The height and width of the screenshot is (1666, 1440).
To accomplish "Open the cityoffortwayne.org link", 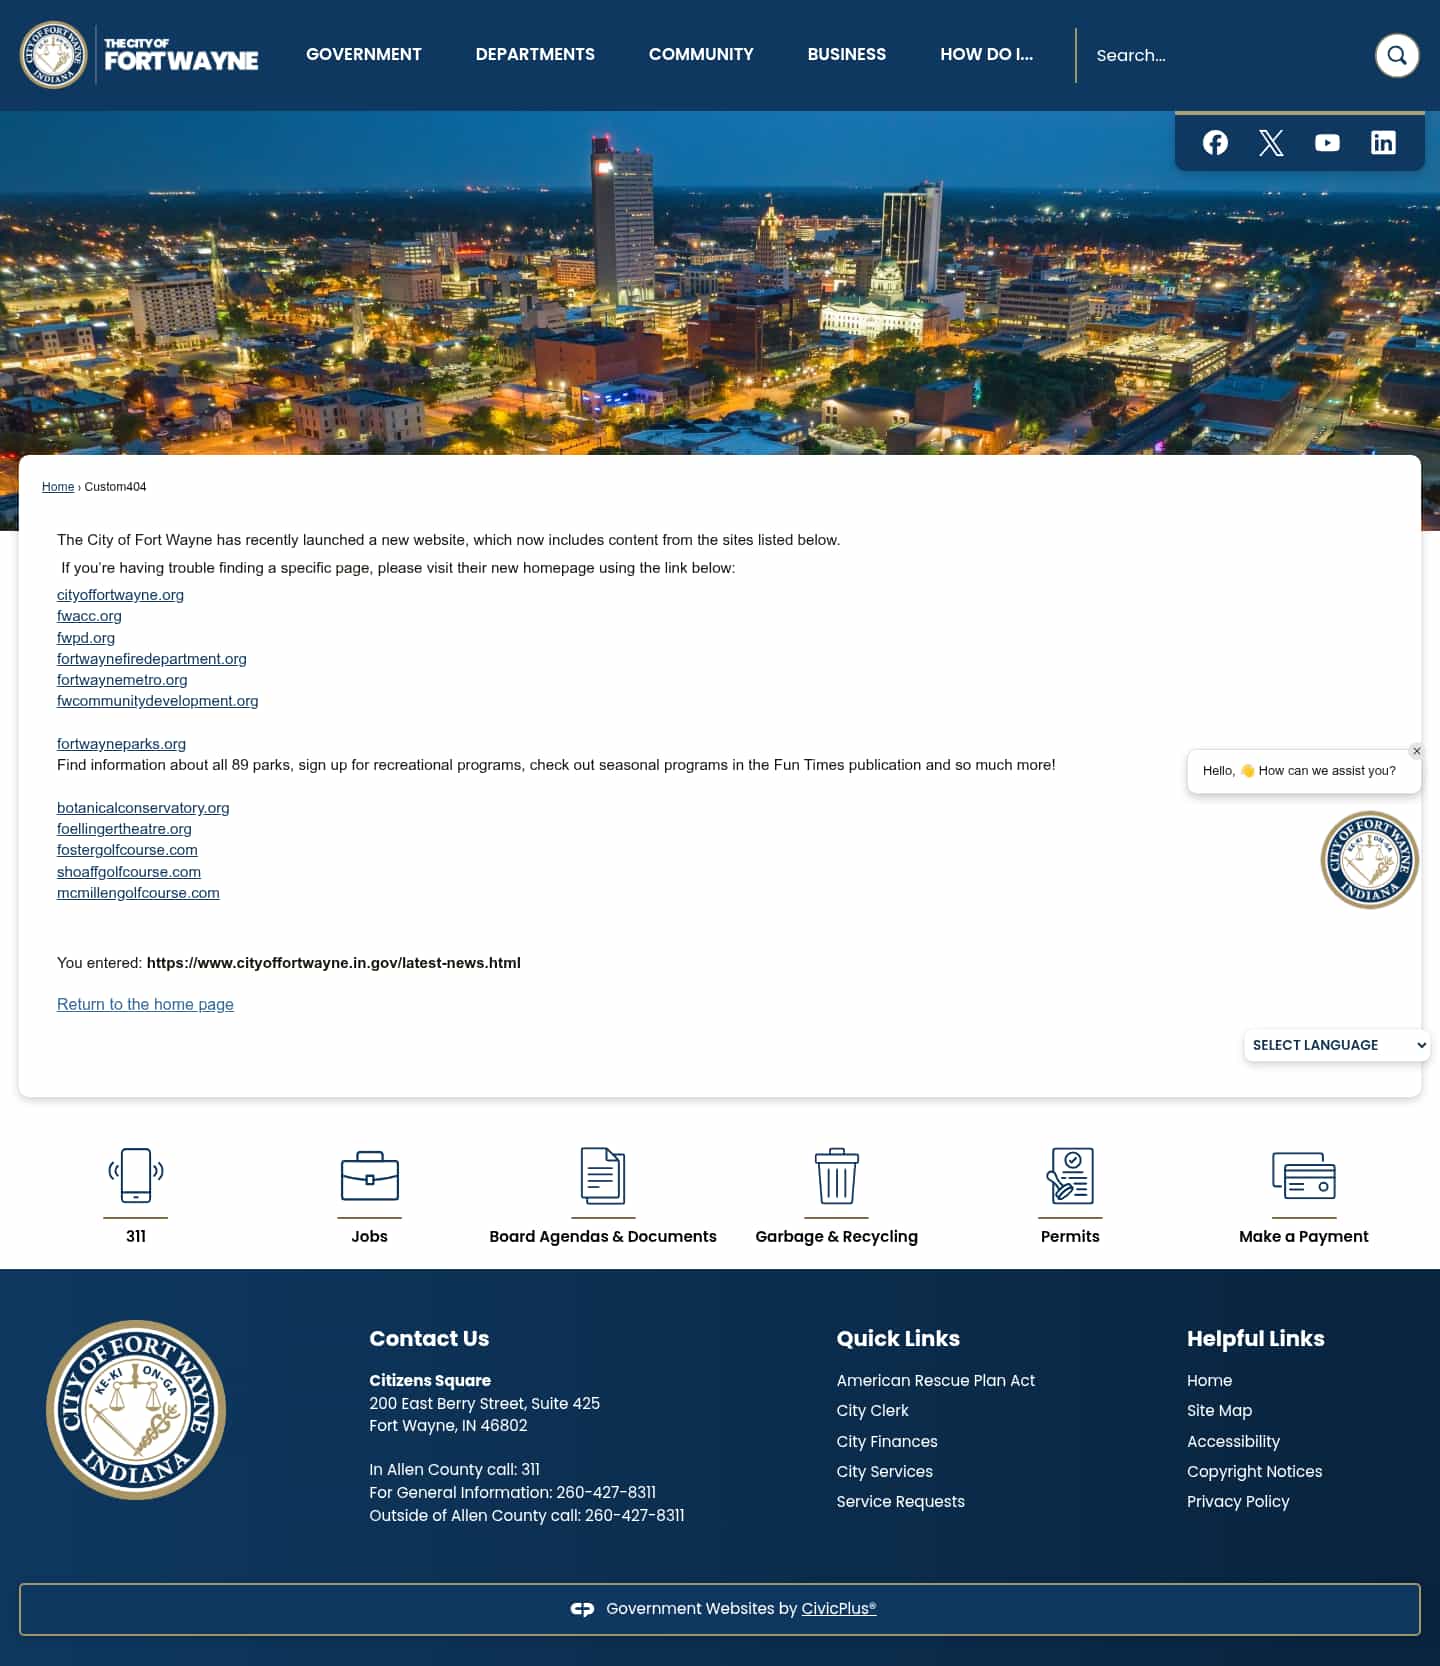I will [120, 595].
